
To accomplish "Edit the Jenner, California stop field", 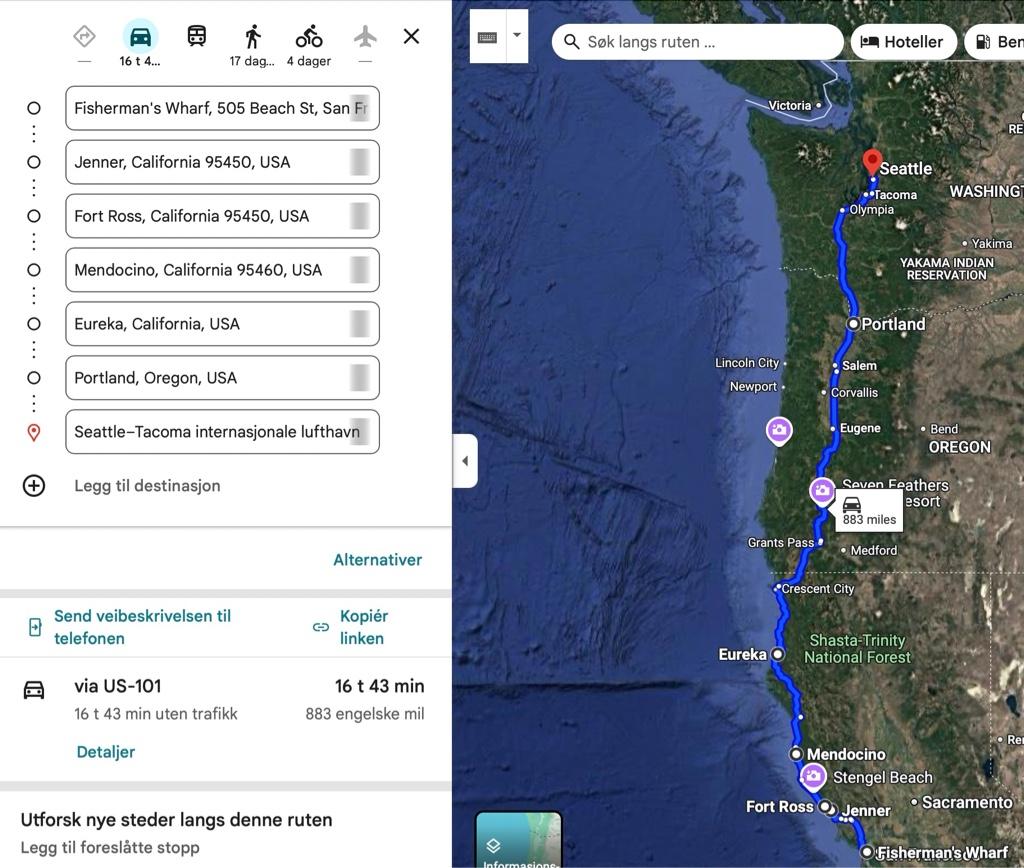I will 222,162.
